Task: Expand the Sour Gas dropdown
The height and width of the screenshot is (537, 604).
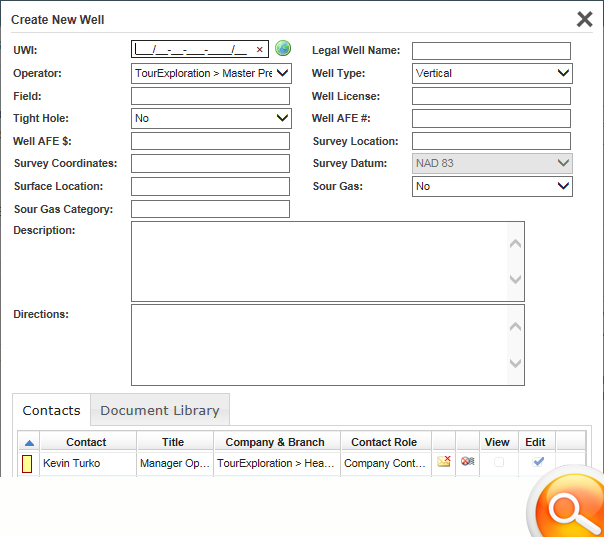Action: point(492,186)
